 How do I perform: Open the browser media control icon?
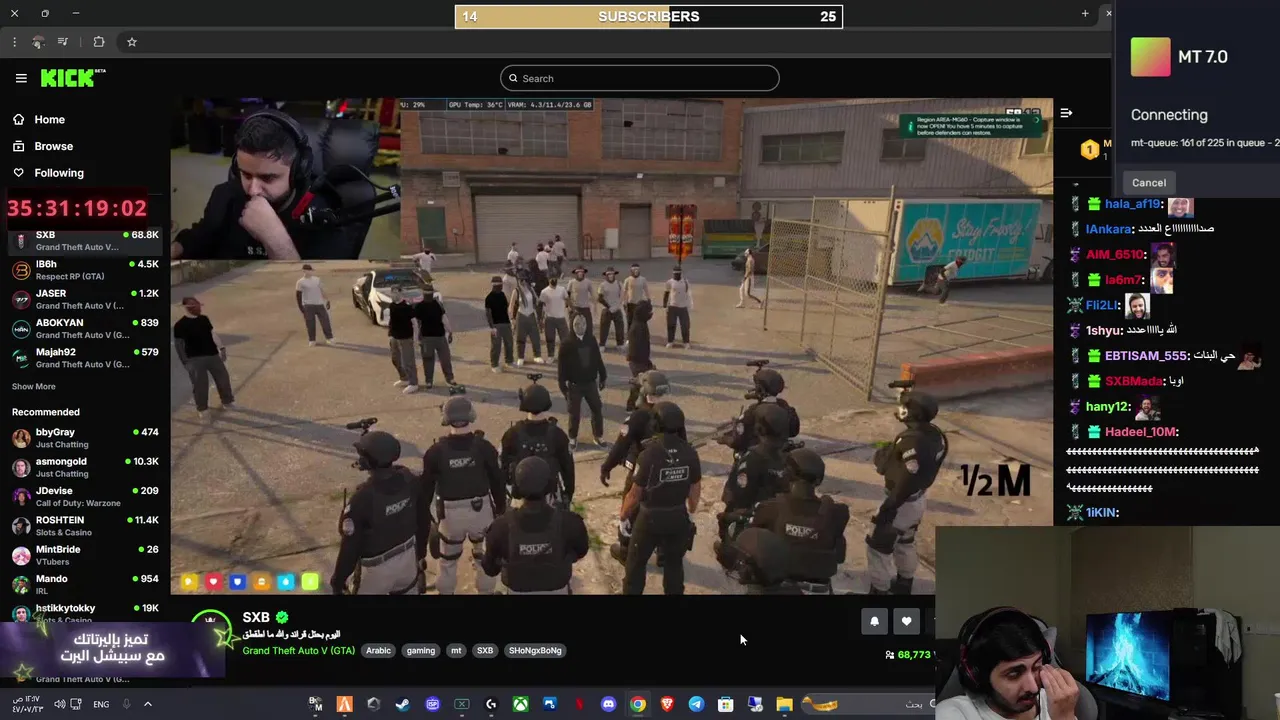(63, 42)
